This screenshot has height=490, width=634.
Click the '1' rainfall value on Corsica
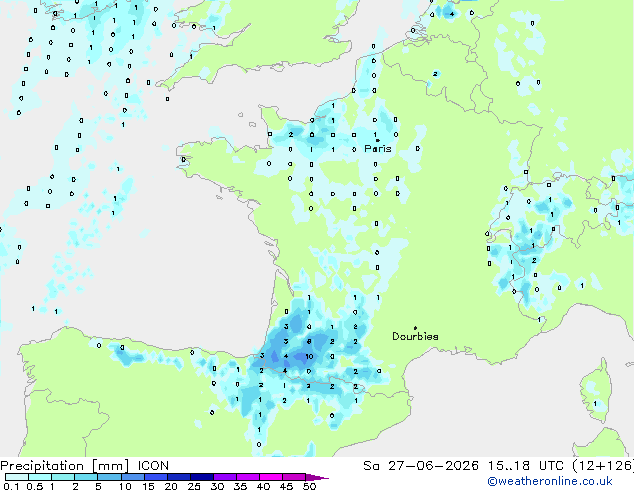595,403
